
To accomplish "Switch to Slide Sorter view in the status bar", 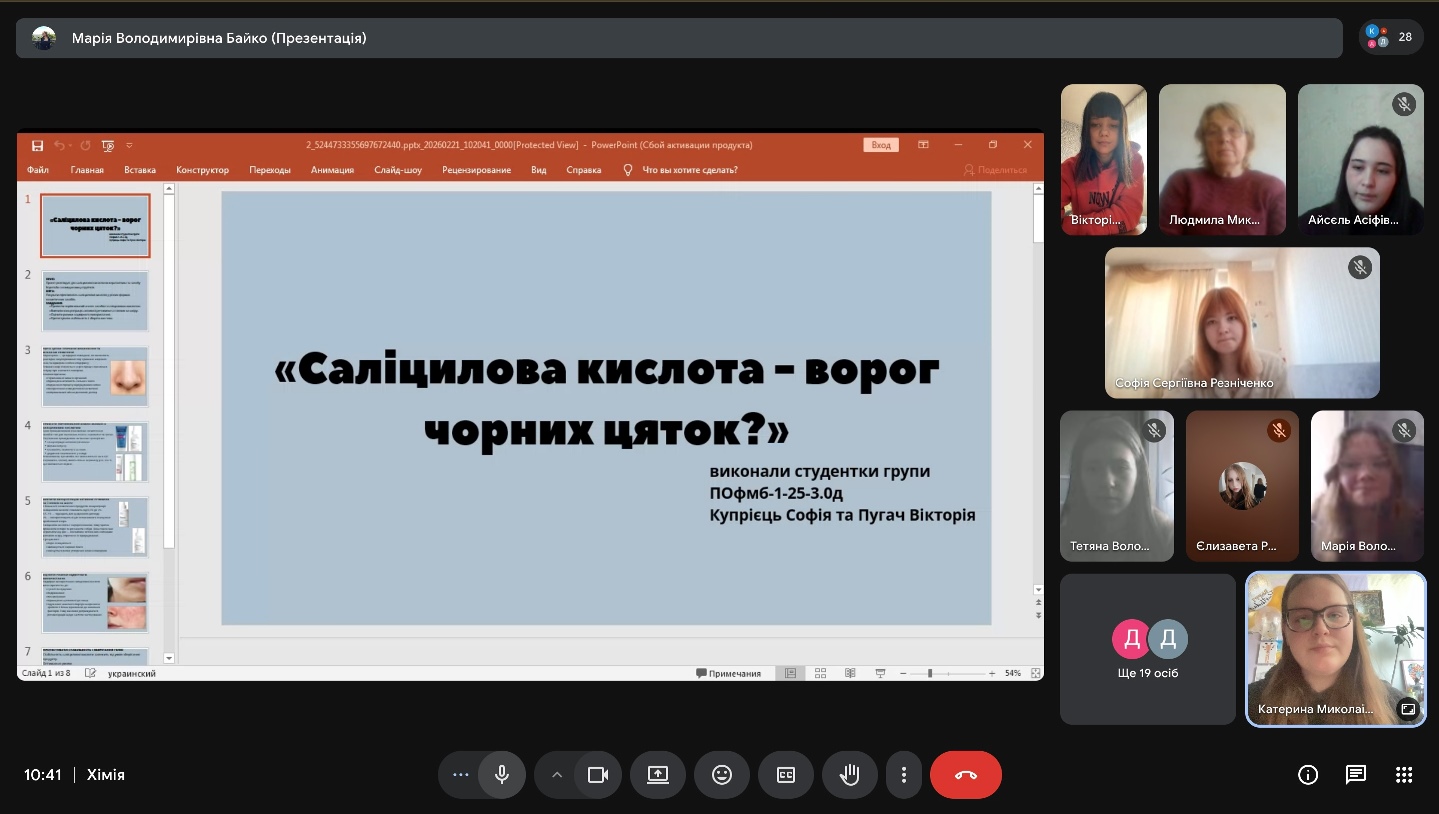I will [820, 673].
